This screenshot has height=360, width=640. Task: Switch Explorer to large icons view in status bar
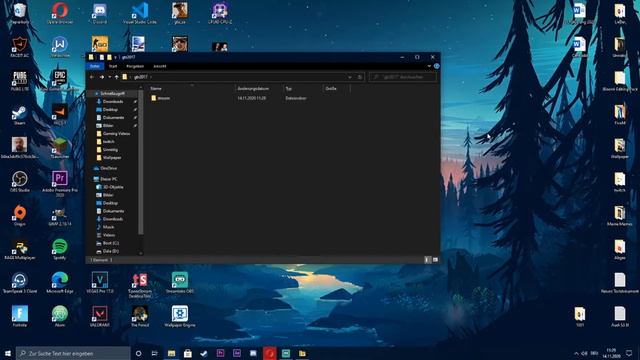[435, 260]
